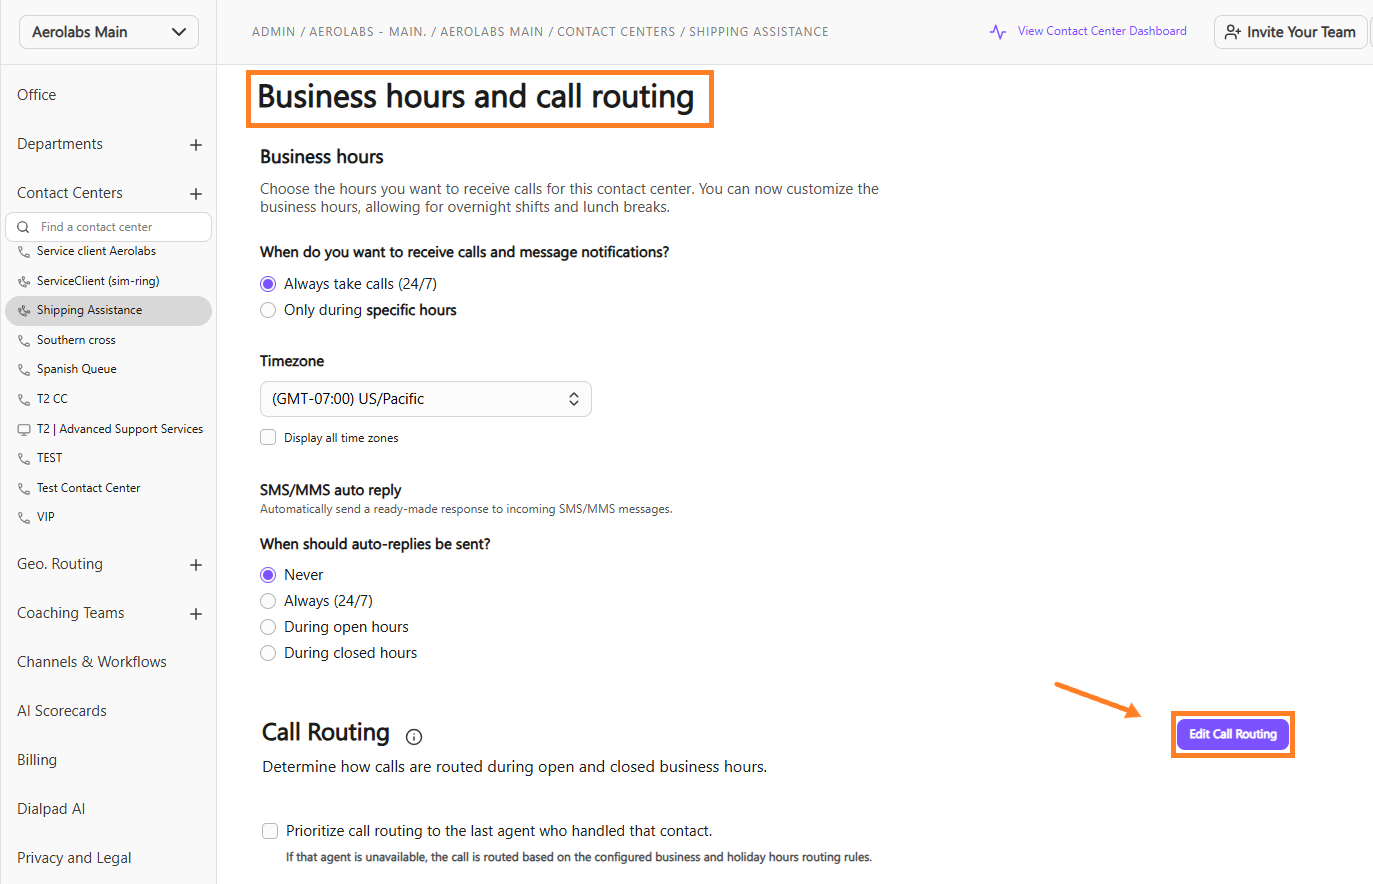Click the search magnifier icon in contact center box
Image resolution: width=1373 pixels, height=884 pixels.
pyautogui.click(x=23, y=227)
